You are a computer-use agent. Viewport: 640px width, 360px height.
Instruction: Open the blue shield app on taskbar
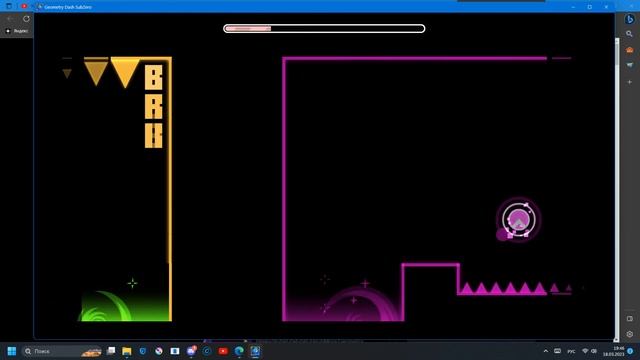pyautogui.click(x=143, y=351)
